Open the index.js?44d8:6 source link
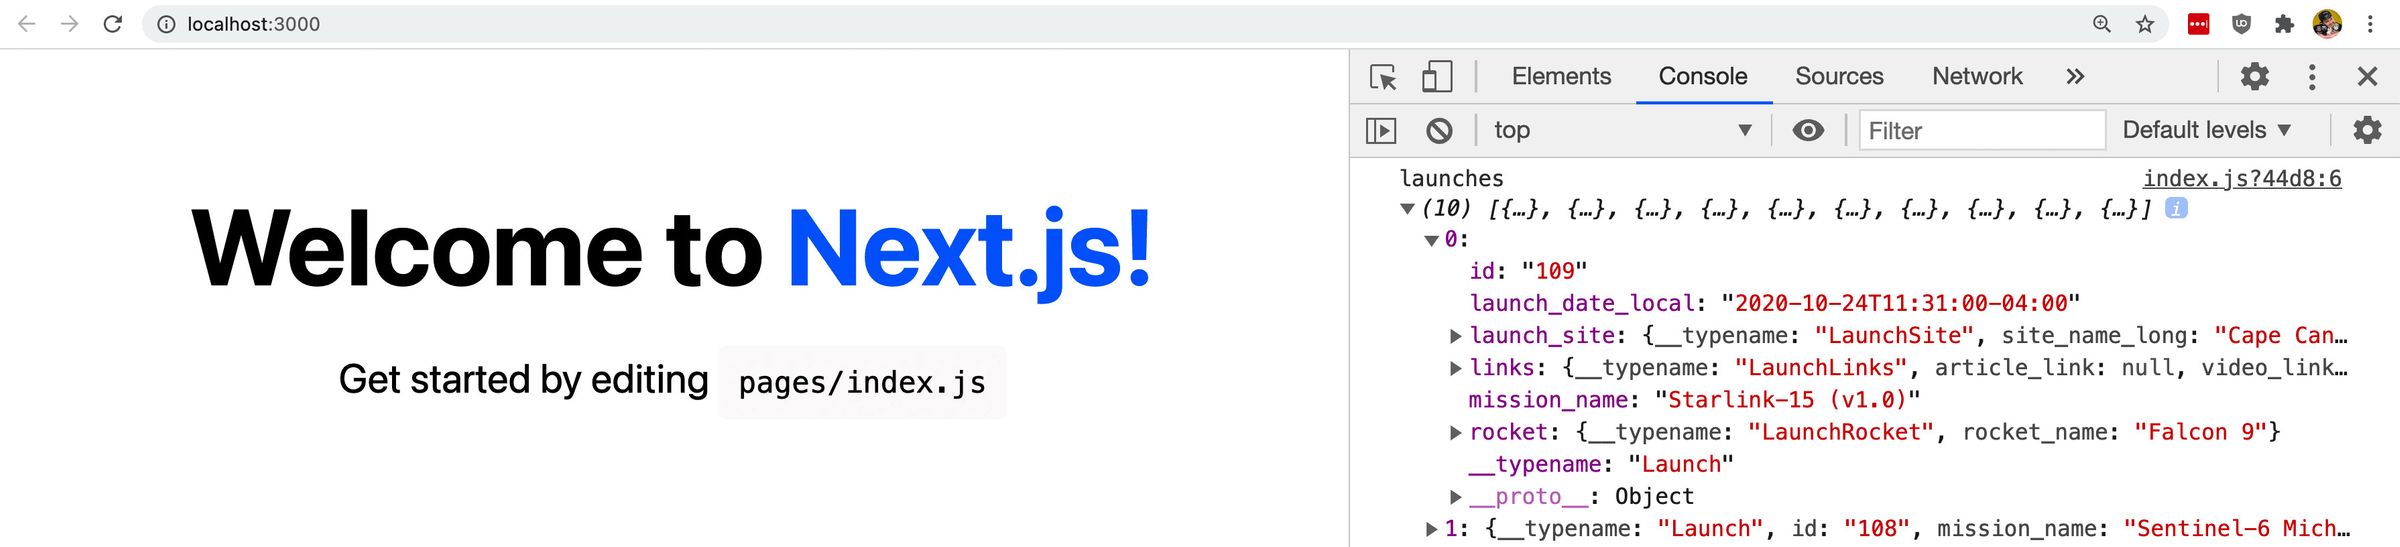The height and width of the screenshot is (547, 2400). pyautogui.click(x=2242, y=179)
